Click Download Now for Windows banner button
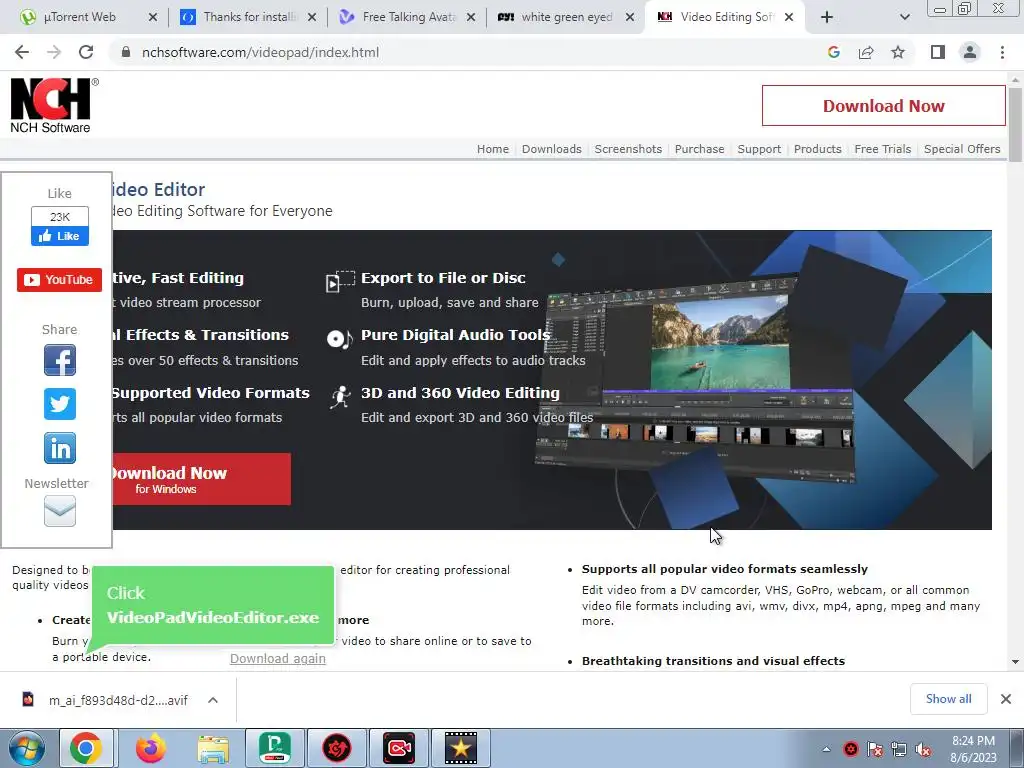This screenshot has width=1024, height=768. click(201, 479)
